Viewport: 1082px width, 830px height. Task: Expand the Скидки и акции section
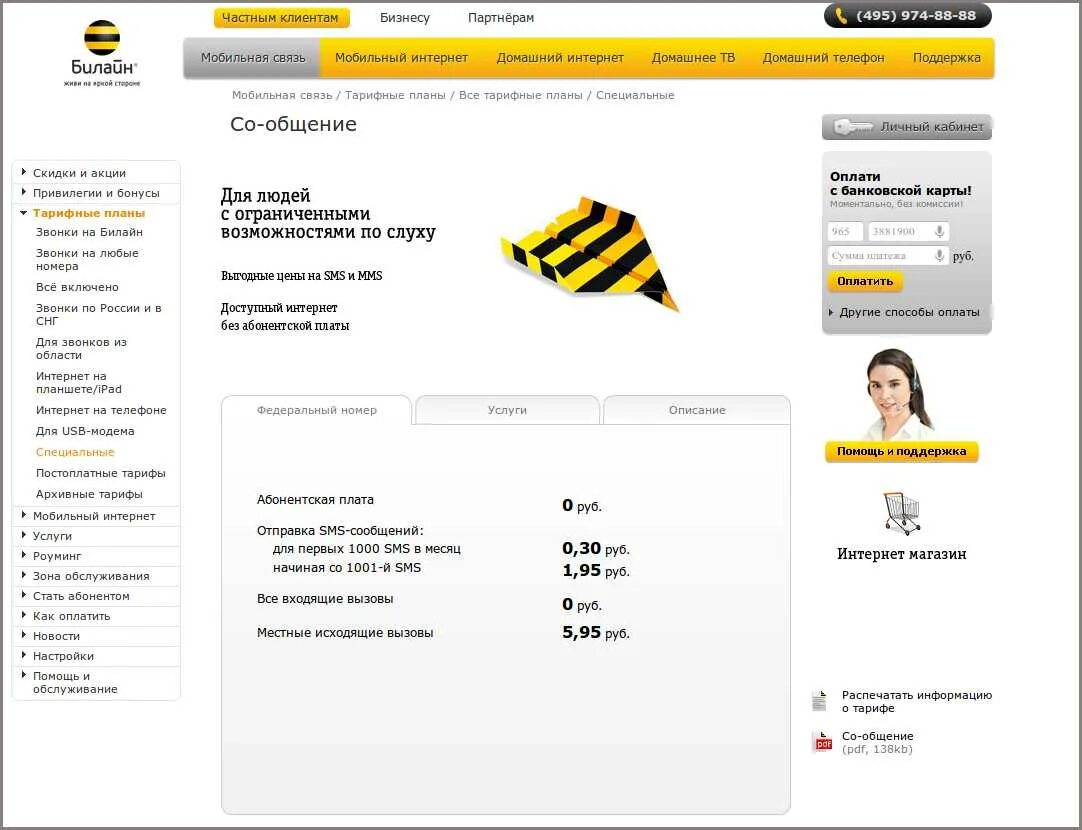tap(23, 172)
